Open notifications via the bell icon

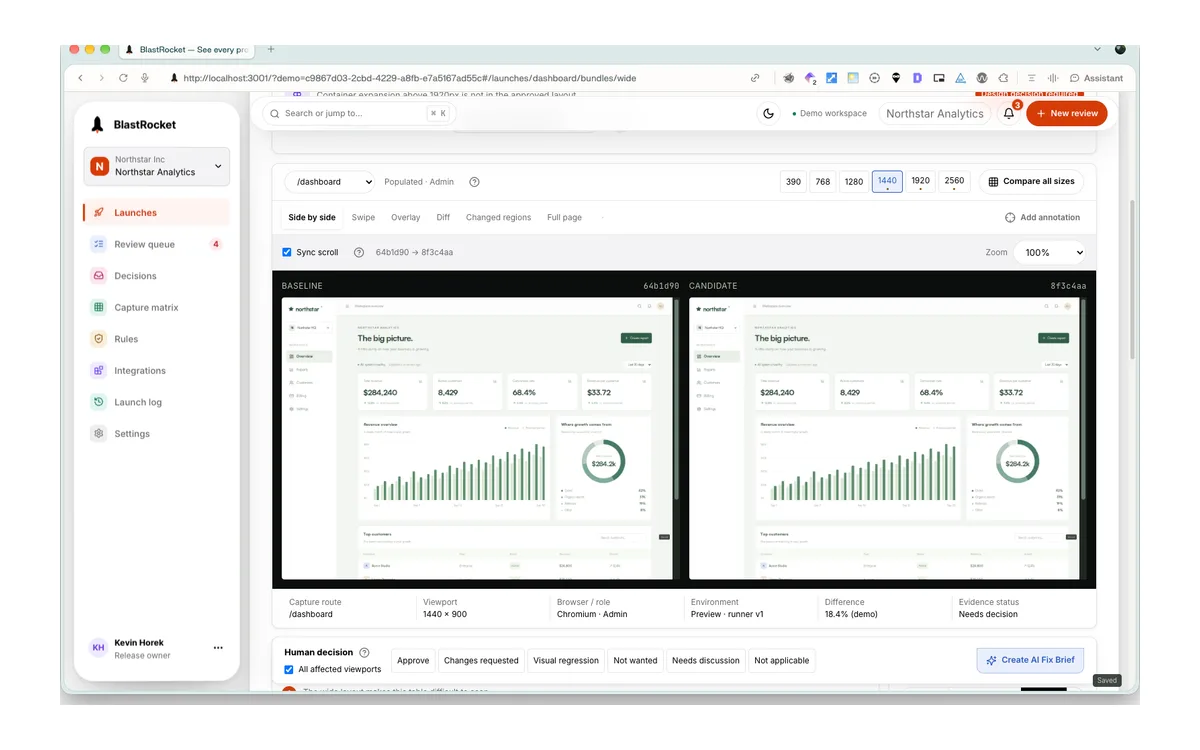(1009, 114)
